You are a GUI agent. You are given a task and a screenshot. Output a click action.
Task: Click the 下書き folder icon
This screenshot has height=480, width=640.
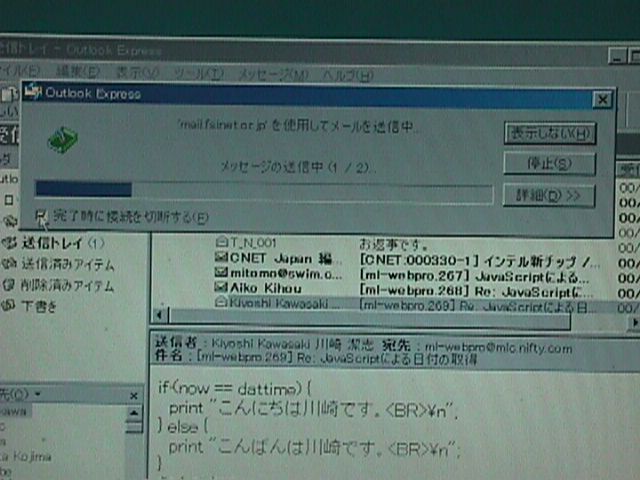pyautogui.click(x=9, y=305)
